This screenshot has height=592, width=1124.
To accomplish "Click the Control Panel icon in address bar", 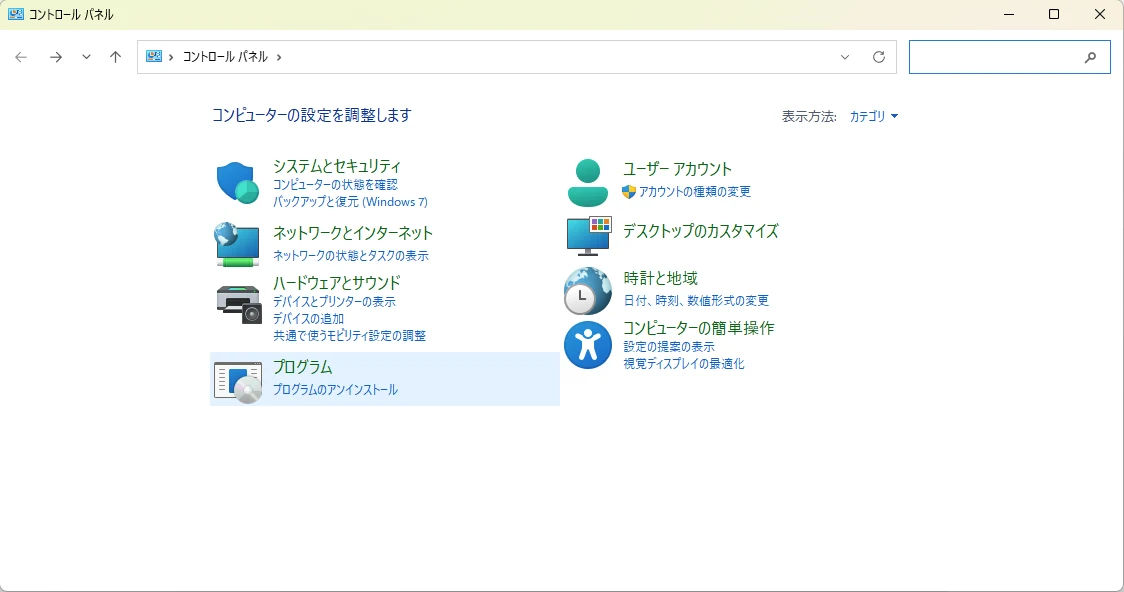I will [153, 57].
